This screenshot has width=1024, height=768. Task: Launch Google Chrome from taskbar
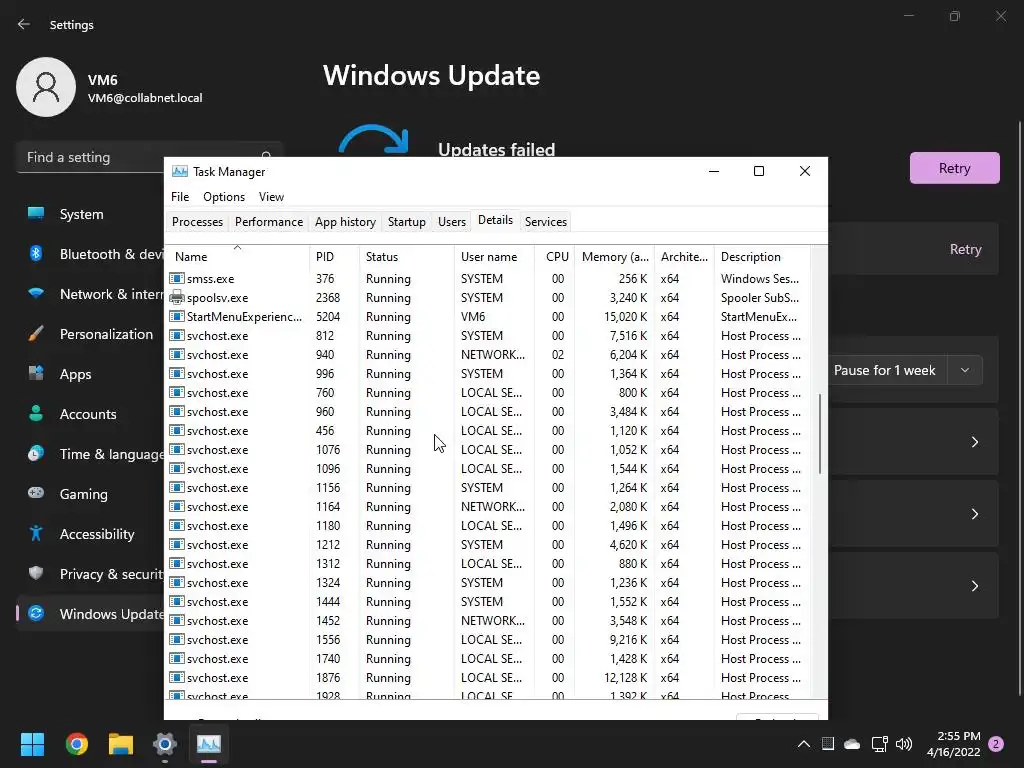point(76,744)
